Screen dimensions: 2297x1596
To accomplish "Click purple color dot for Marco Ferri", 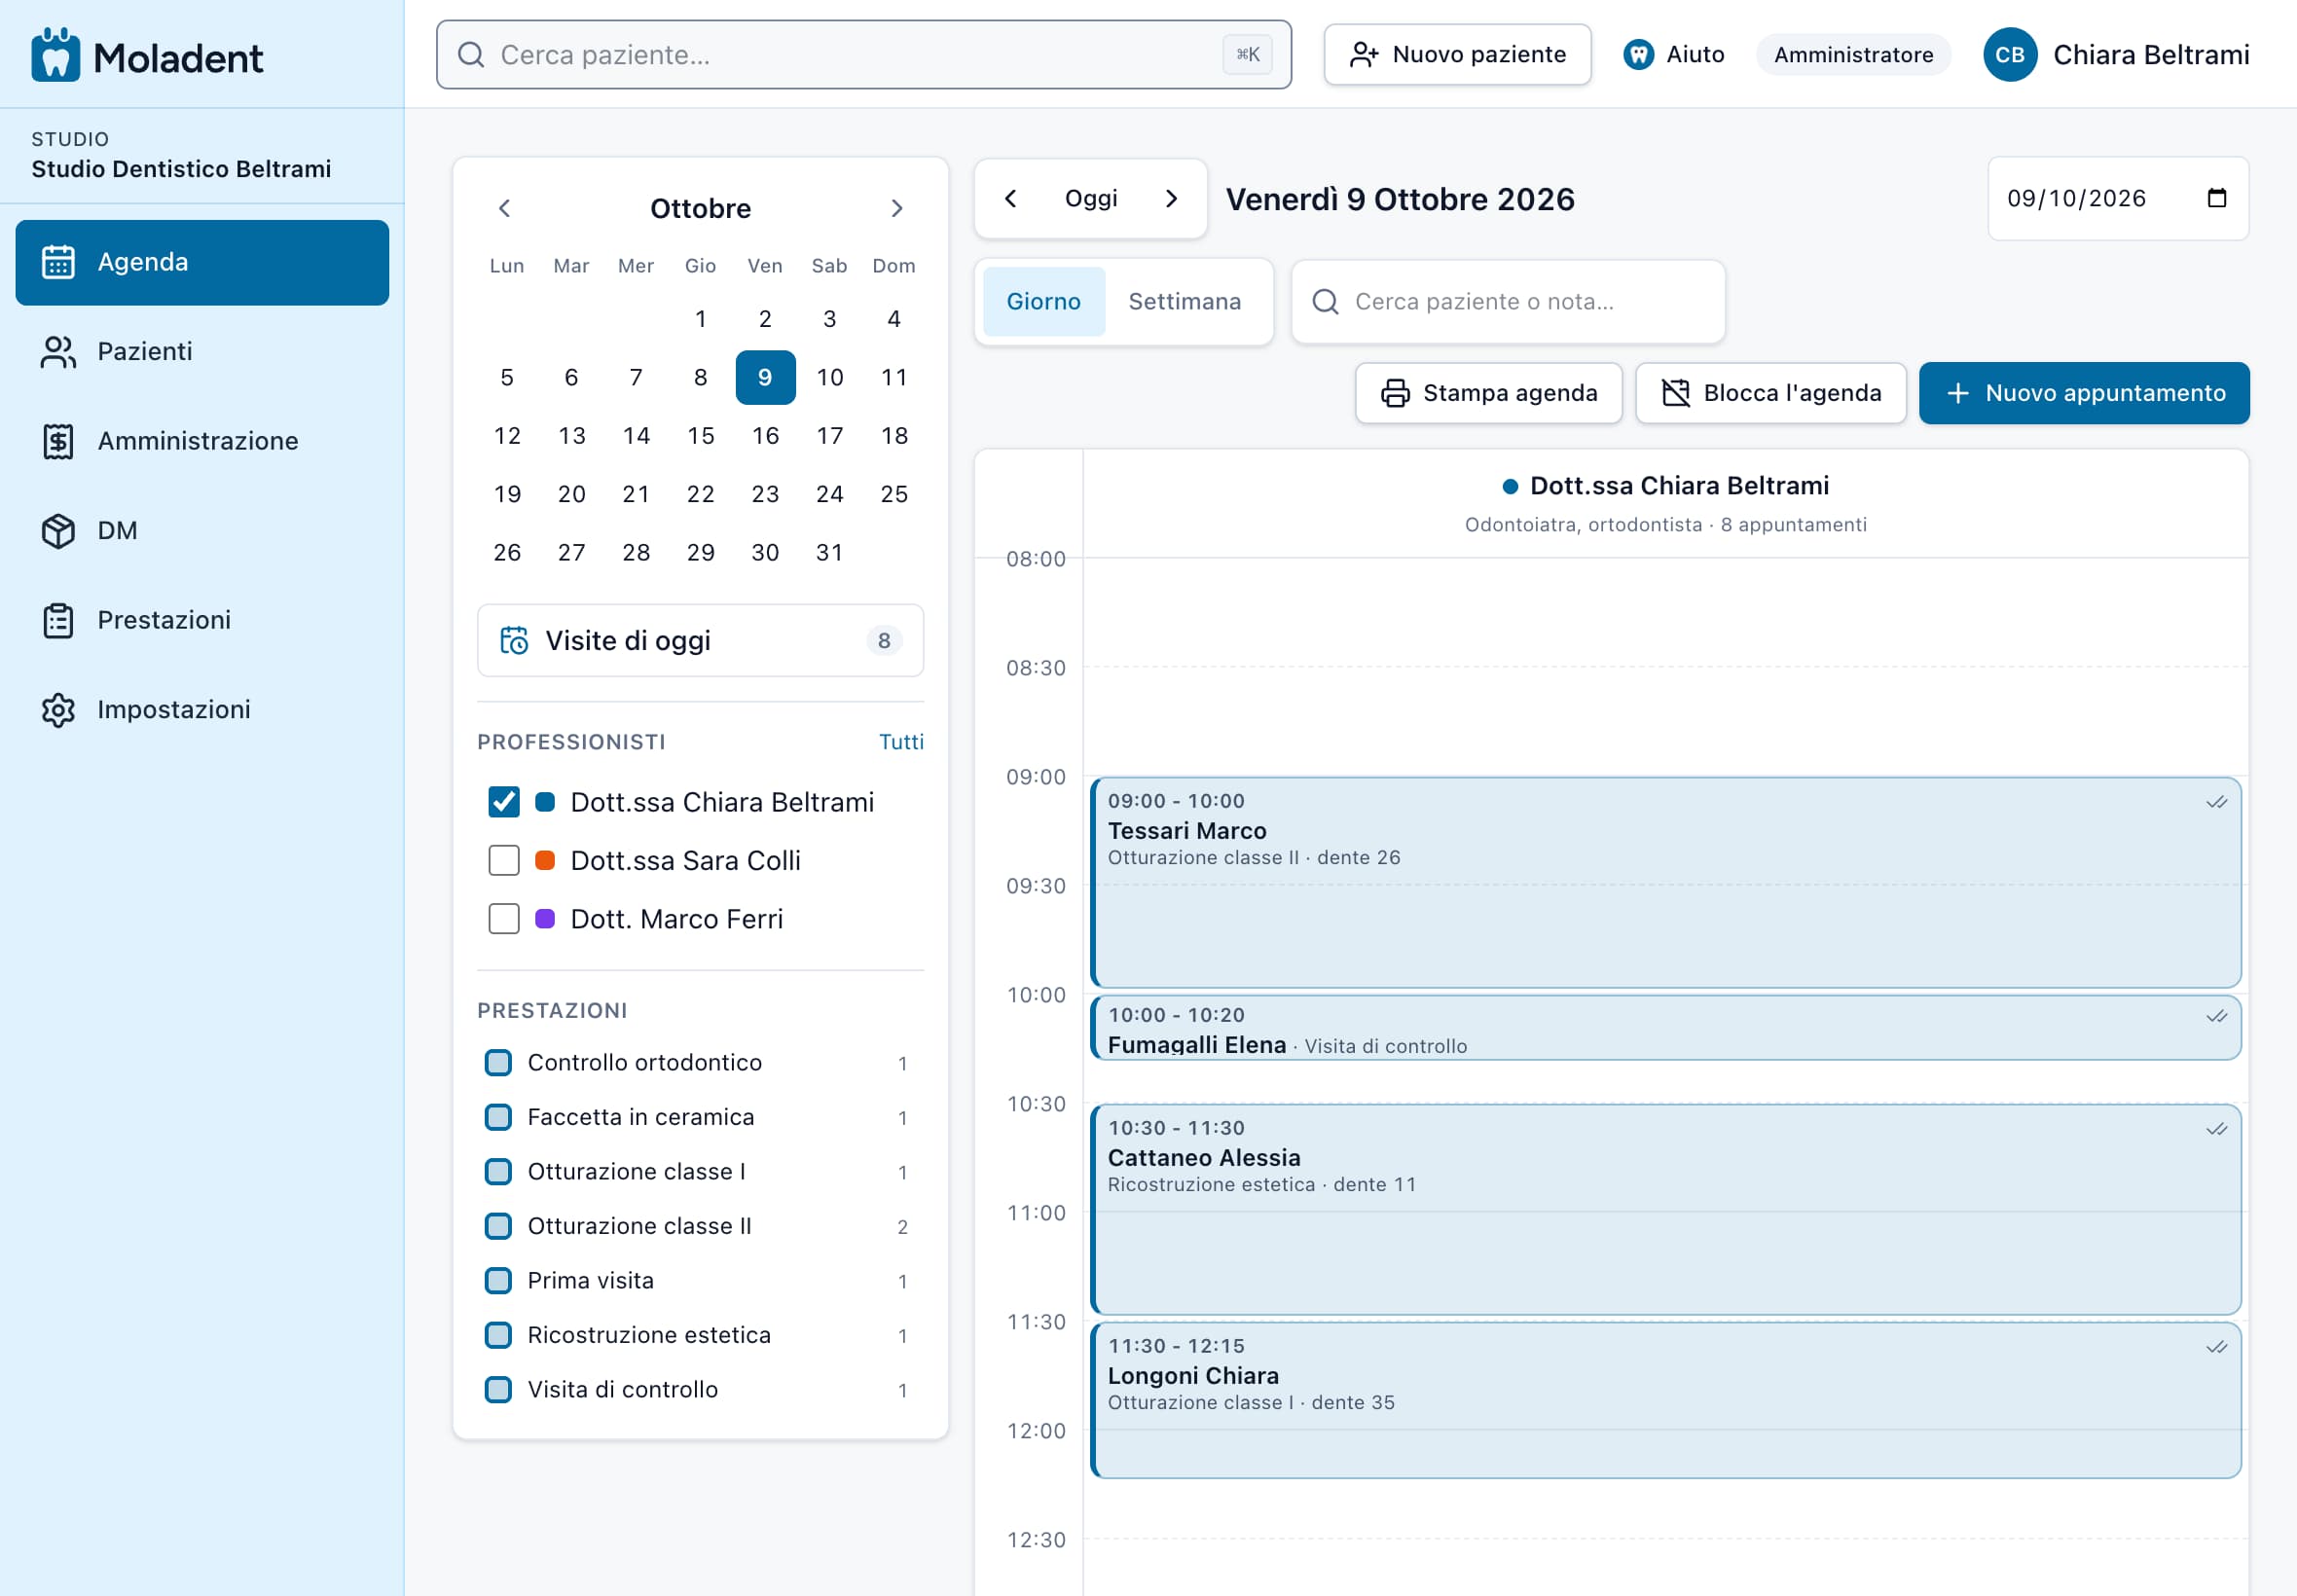I will click(x=545, y=918).
